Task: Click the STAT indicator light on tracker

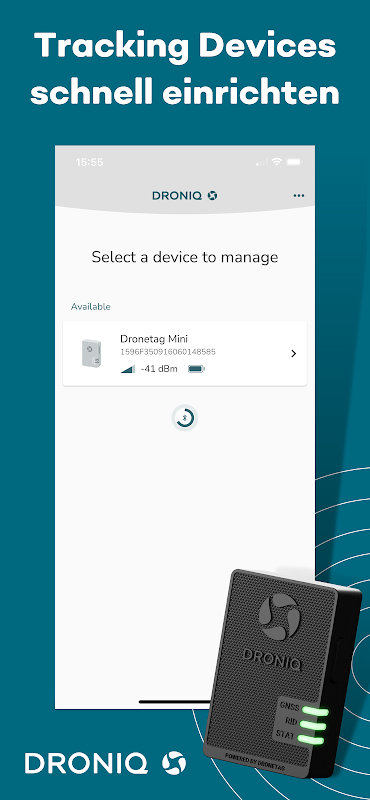Action: pos(311,740)
